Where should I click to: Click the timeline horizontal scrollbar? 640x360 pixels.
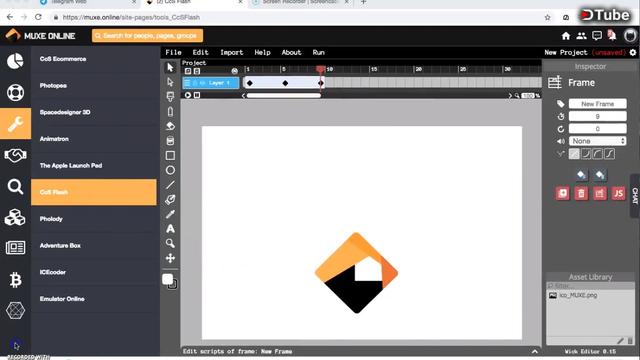[284, 96]
